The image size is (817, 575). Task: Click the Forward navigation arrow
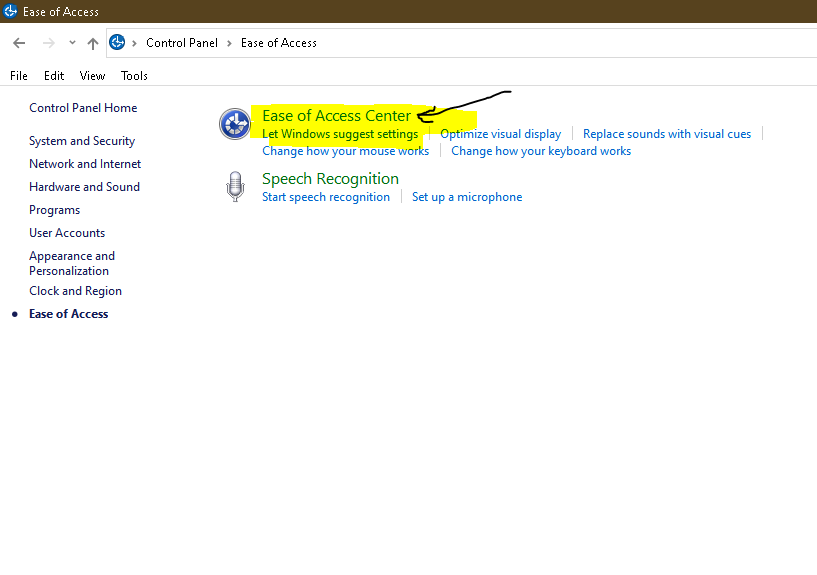[48, 43]
